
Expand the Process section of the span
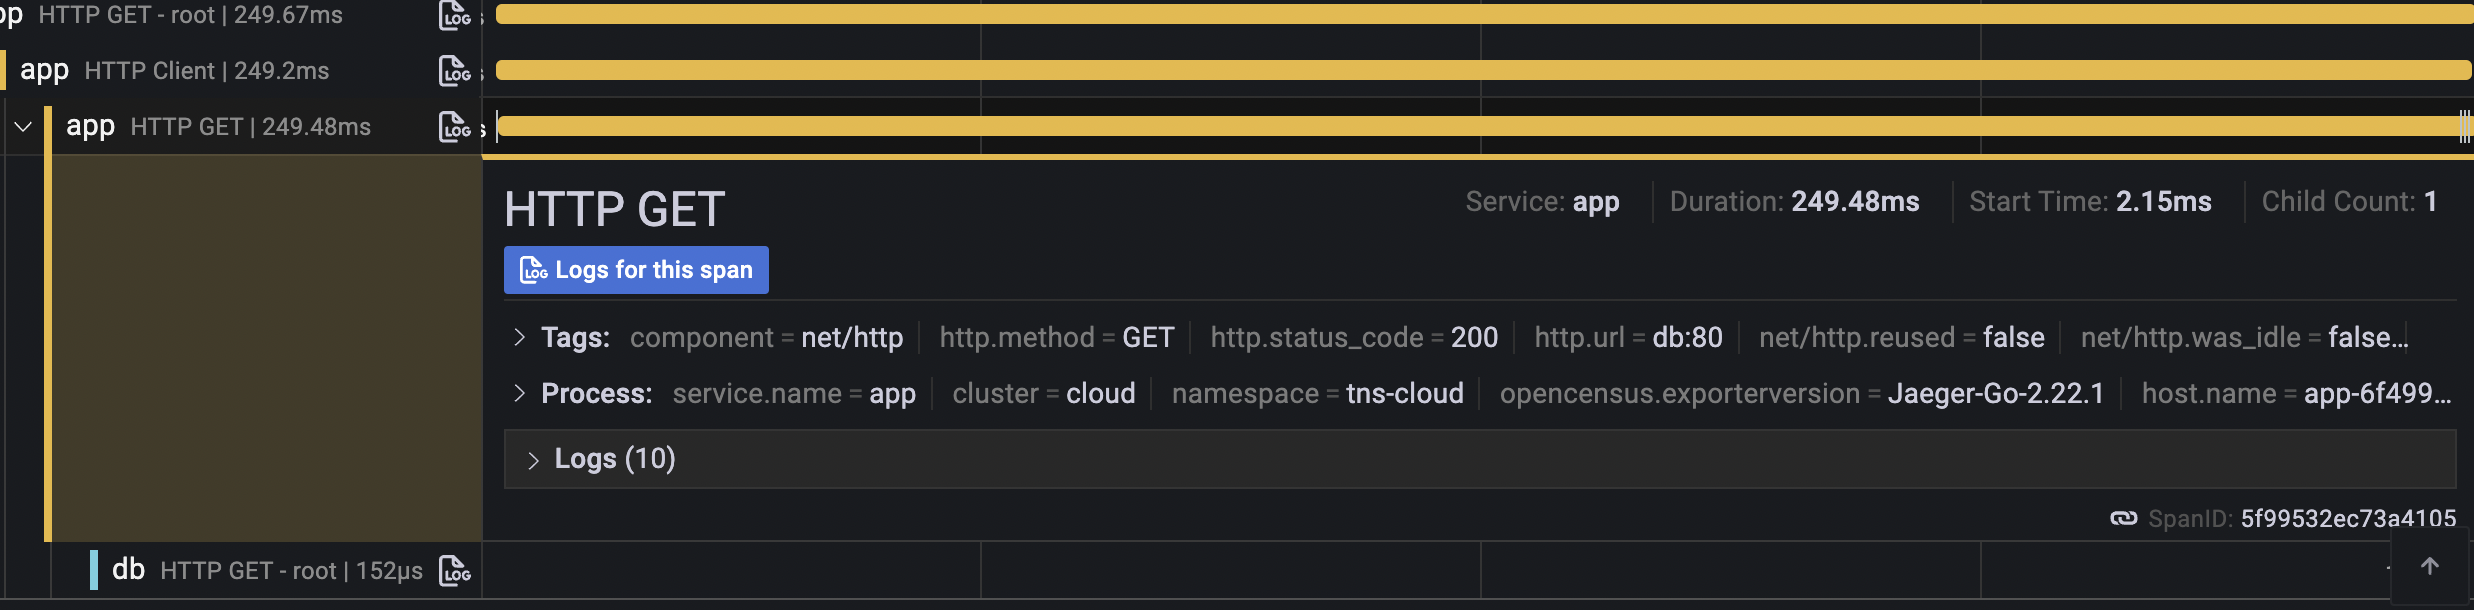pos(520,393)
